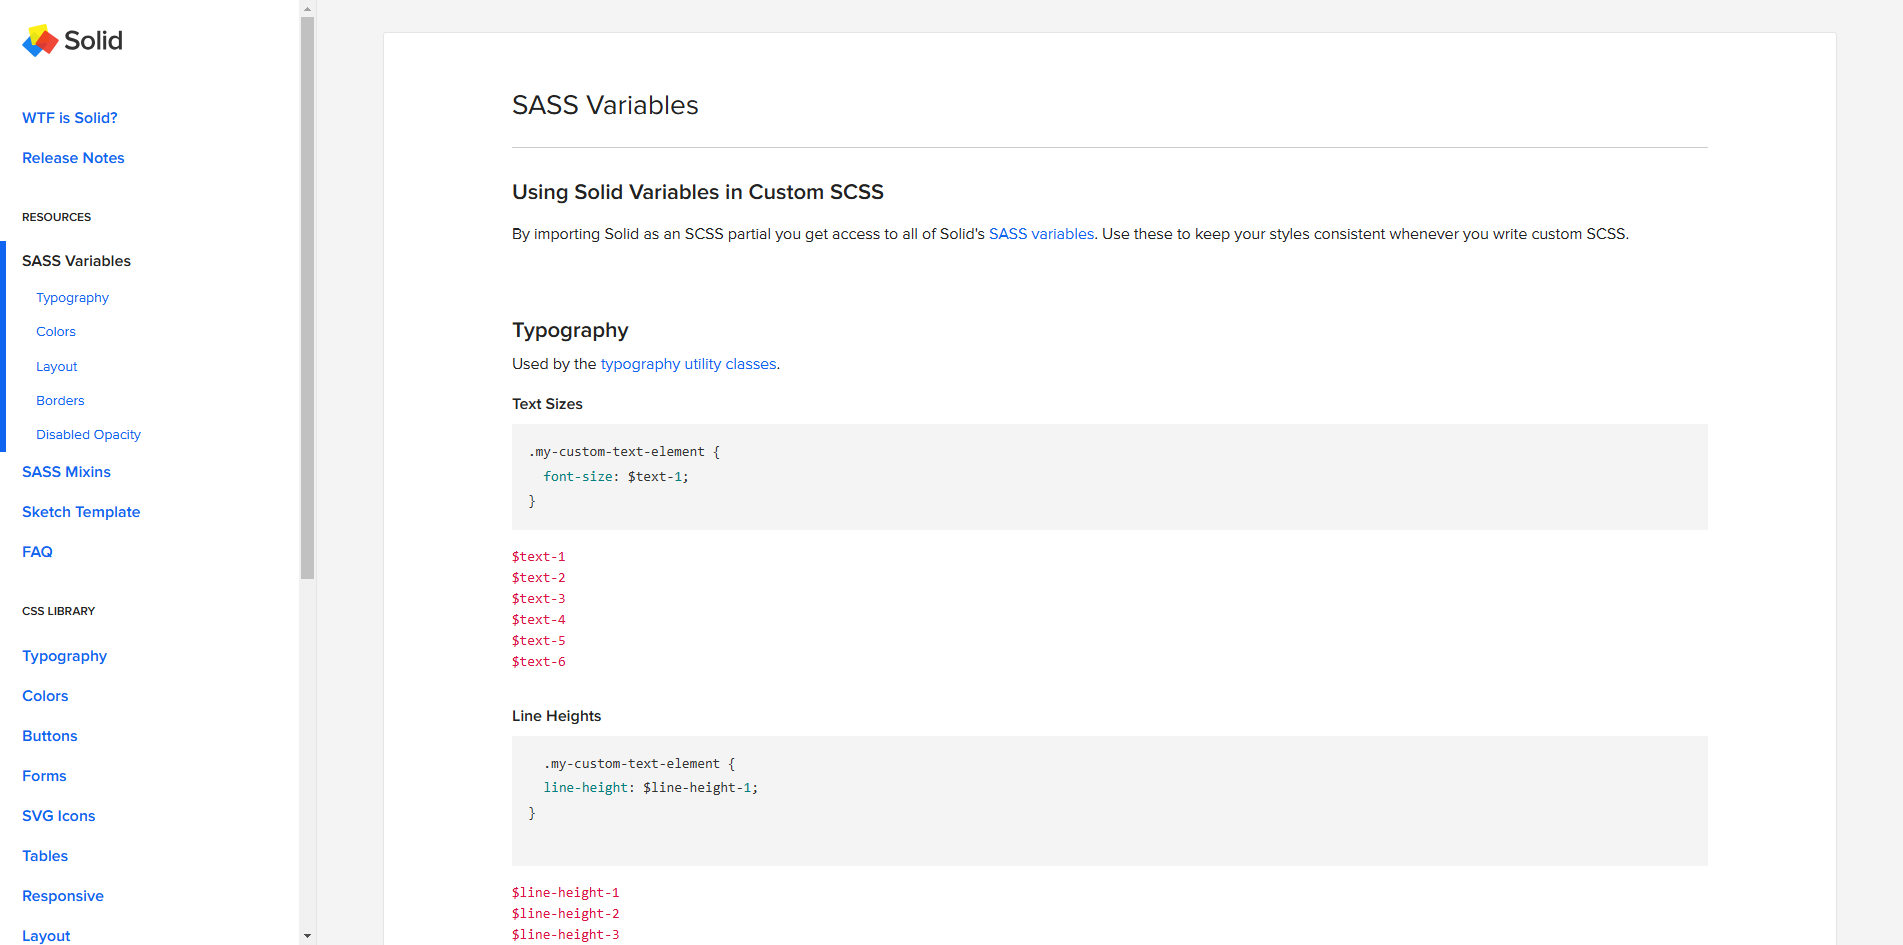Click the $text-2 variable
1903x945 pixels.
point(539,578)
